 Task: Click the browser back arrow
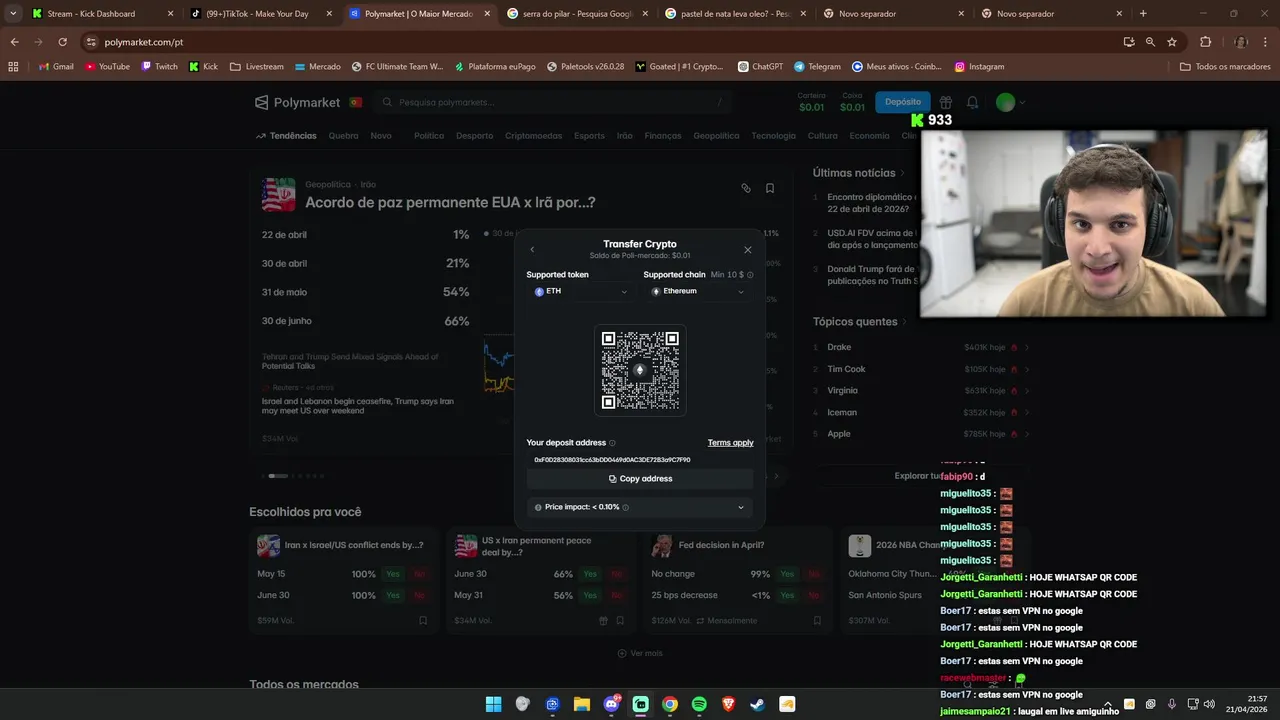tap(14, 42)
